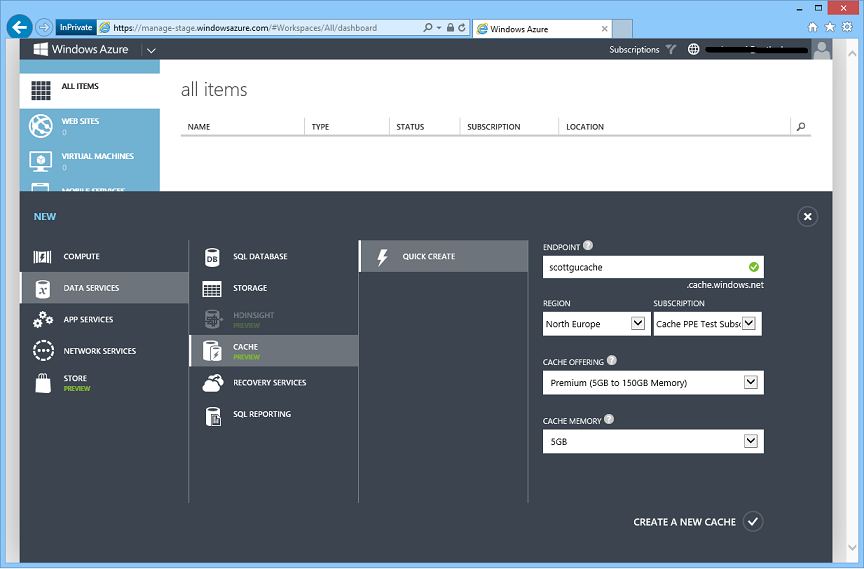This screenshot has height=569, width=864.
Task: Click the browser Forward arrow button
Action: coord(44,27)
